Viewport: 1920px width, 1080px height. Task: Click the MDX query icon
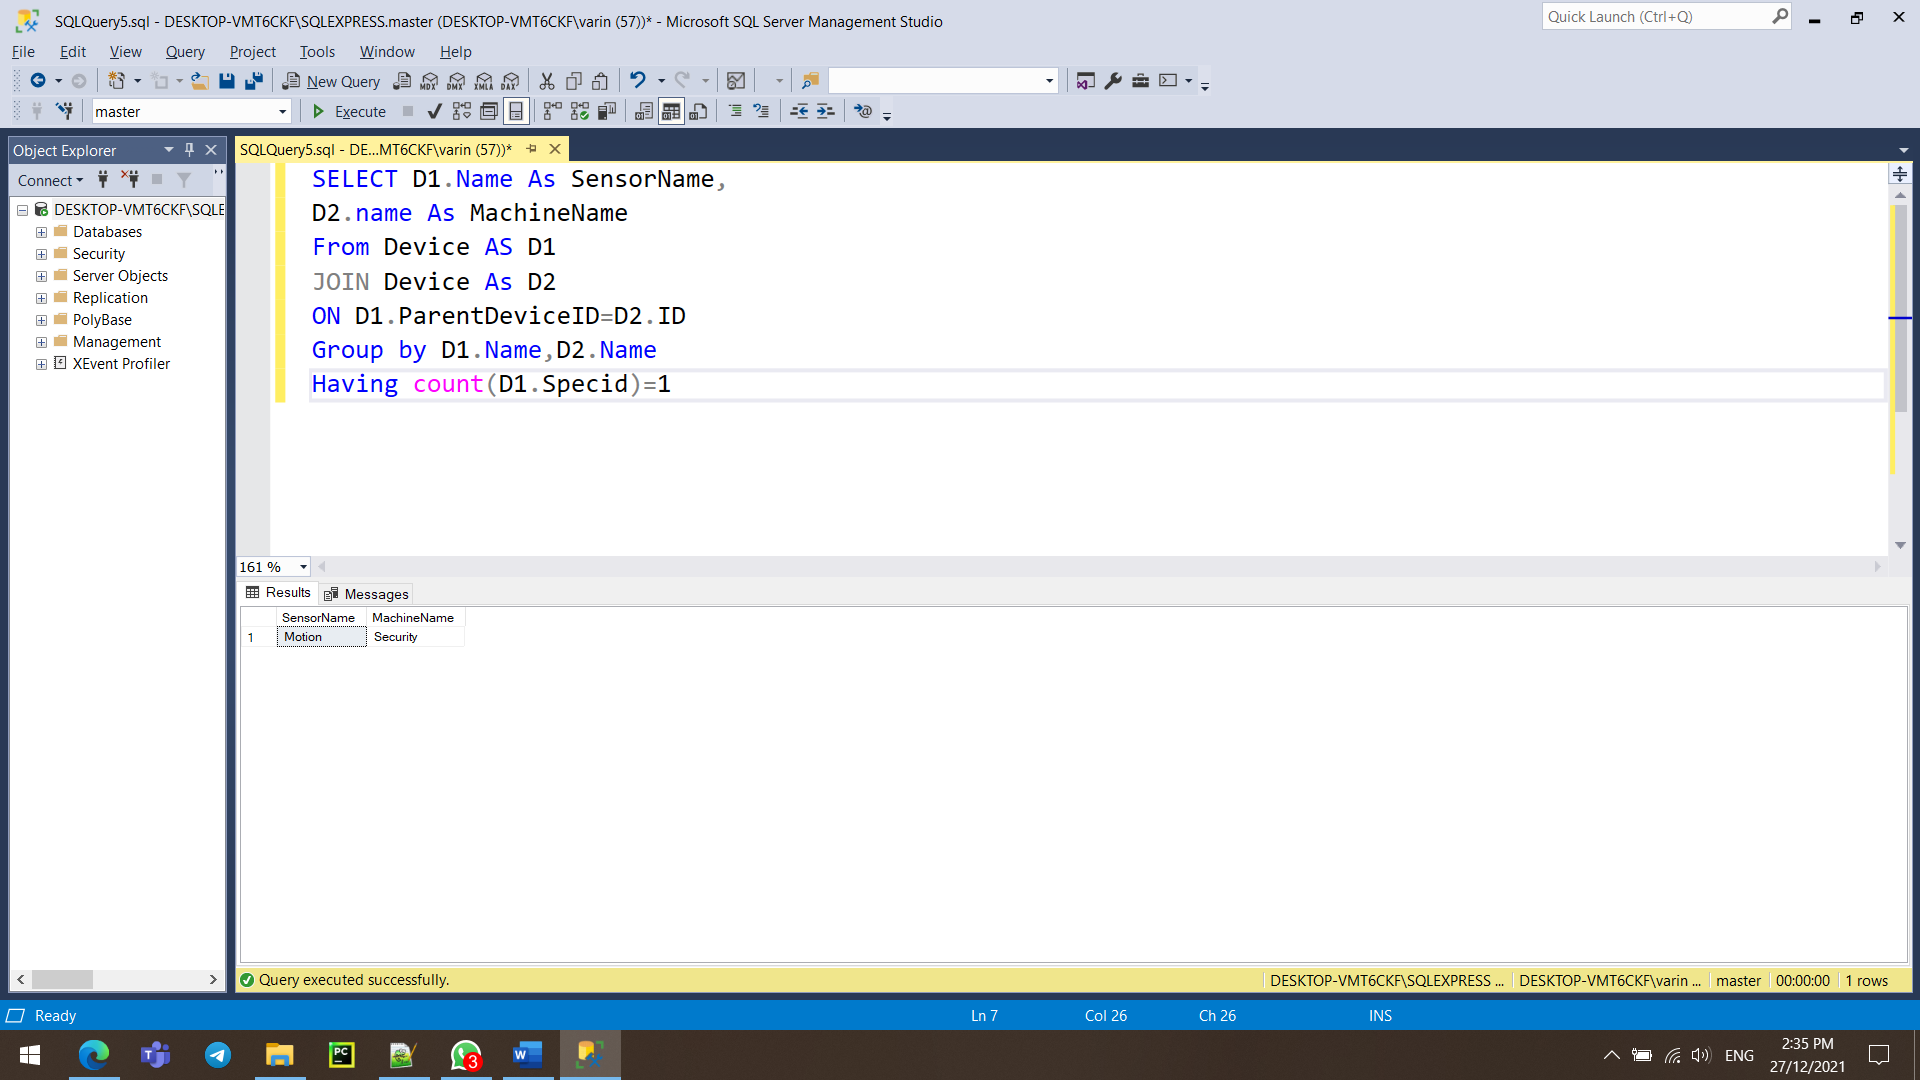point(429,81)
